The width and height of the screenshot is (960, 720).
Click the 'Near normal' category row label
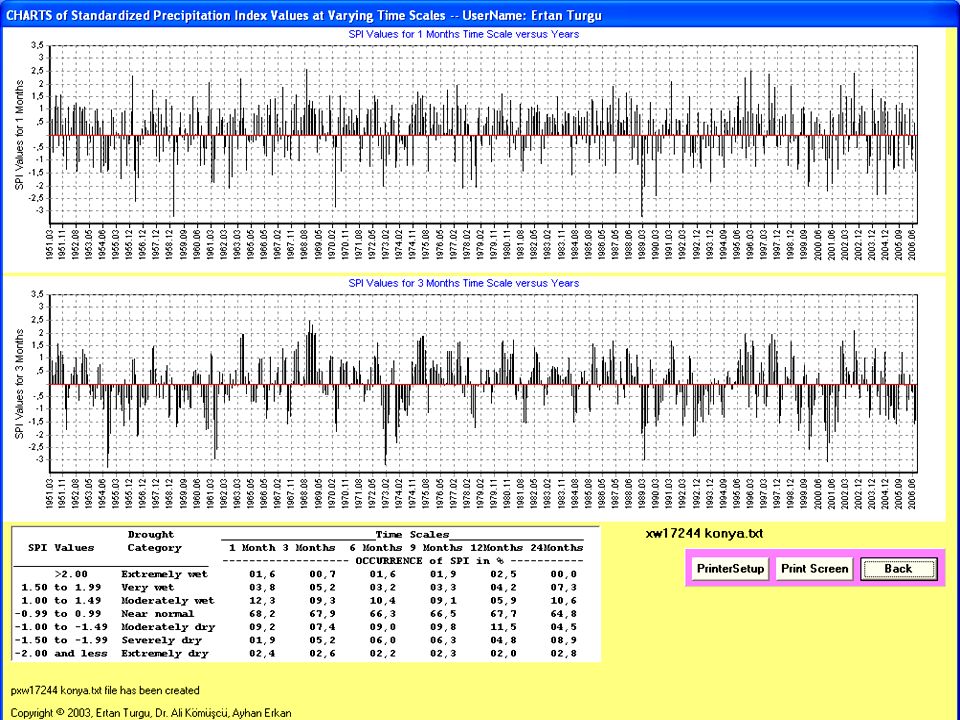157,613
